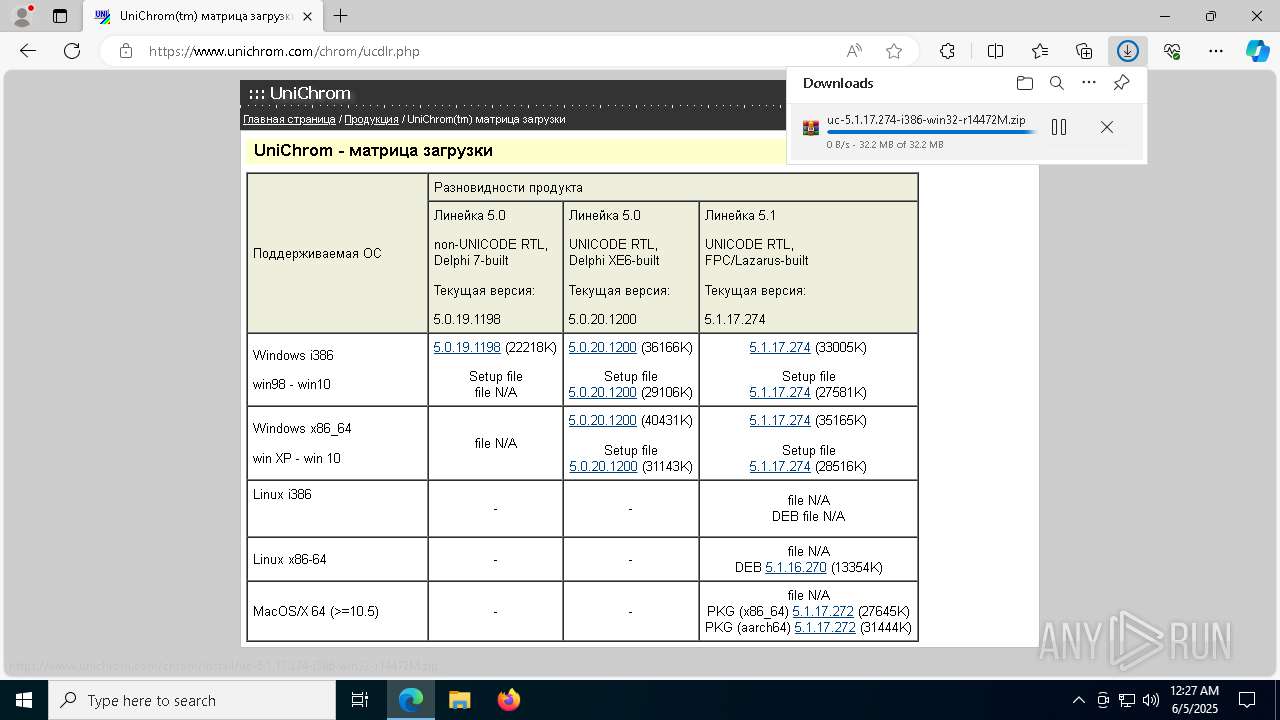The width and height of the screenshot is (1280, 720).
Task: Pause the uc-5.1.17.274 zip download
Action: click(x=1059, y=127)
